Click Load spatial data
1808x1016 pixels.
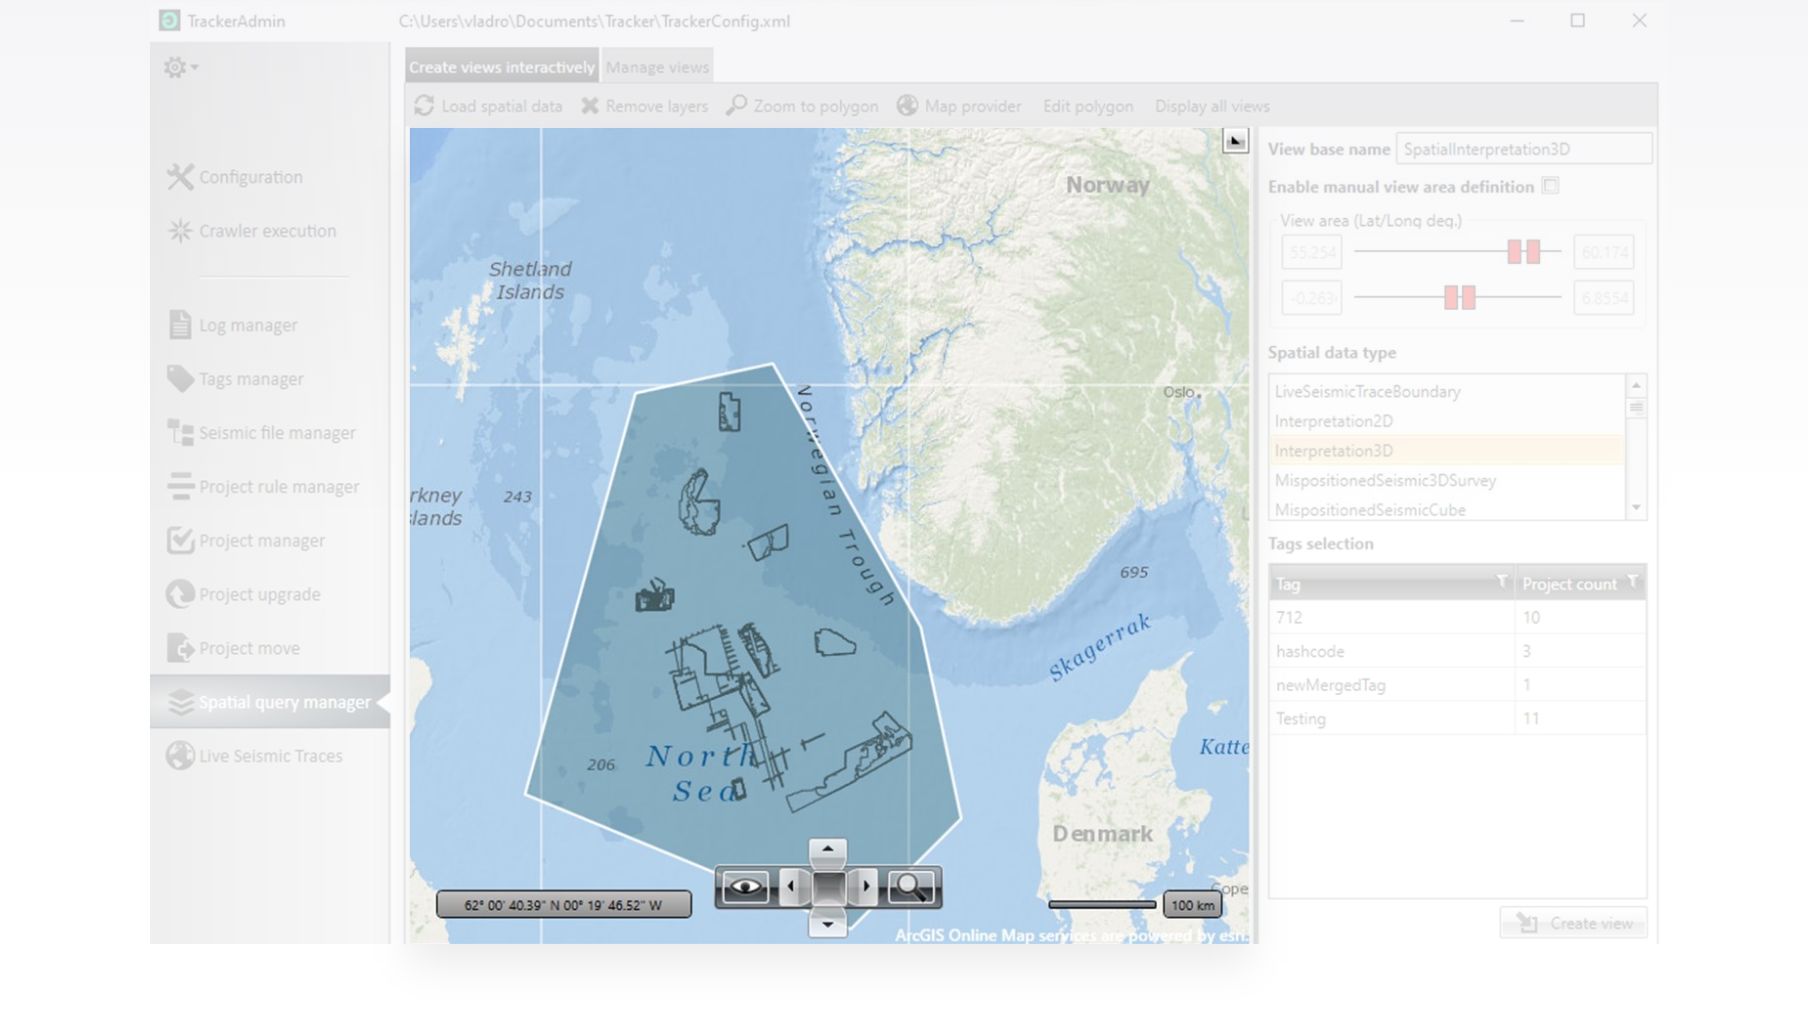coord(489,106)
